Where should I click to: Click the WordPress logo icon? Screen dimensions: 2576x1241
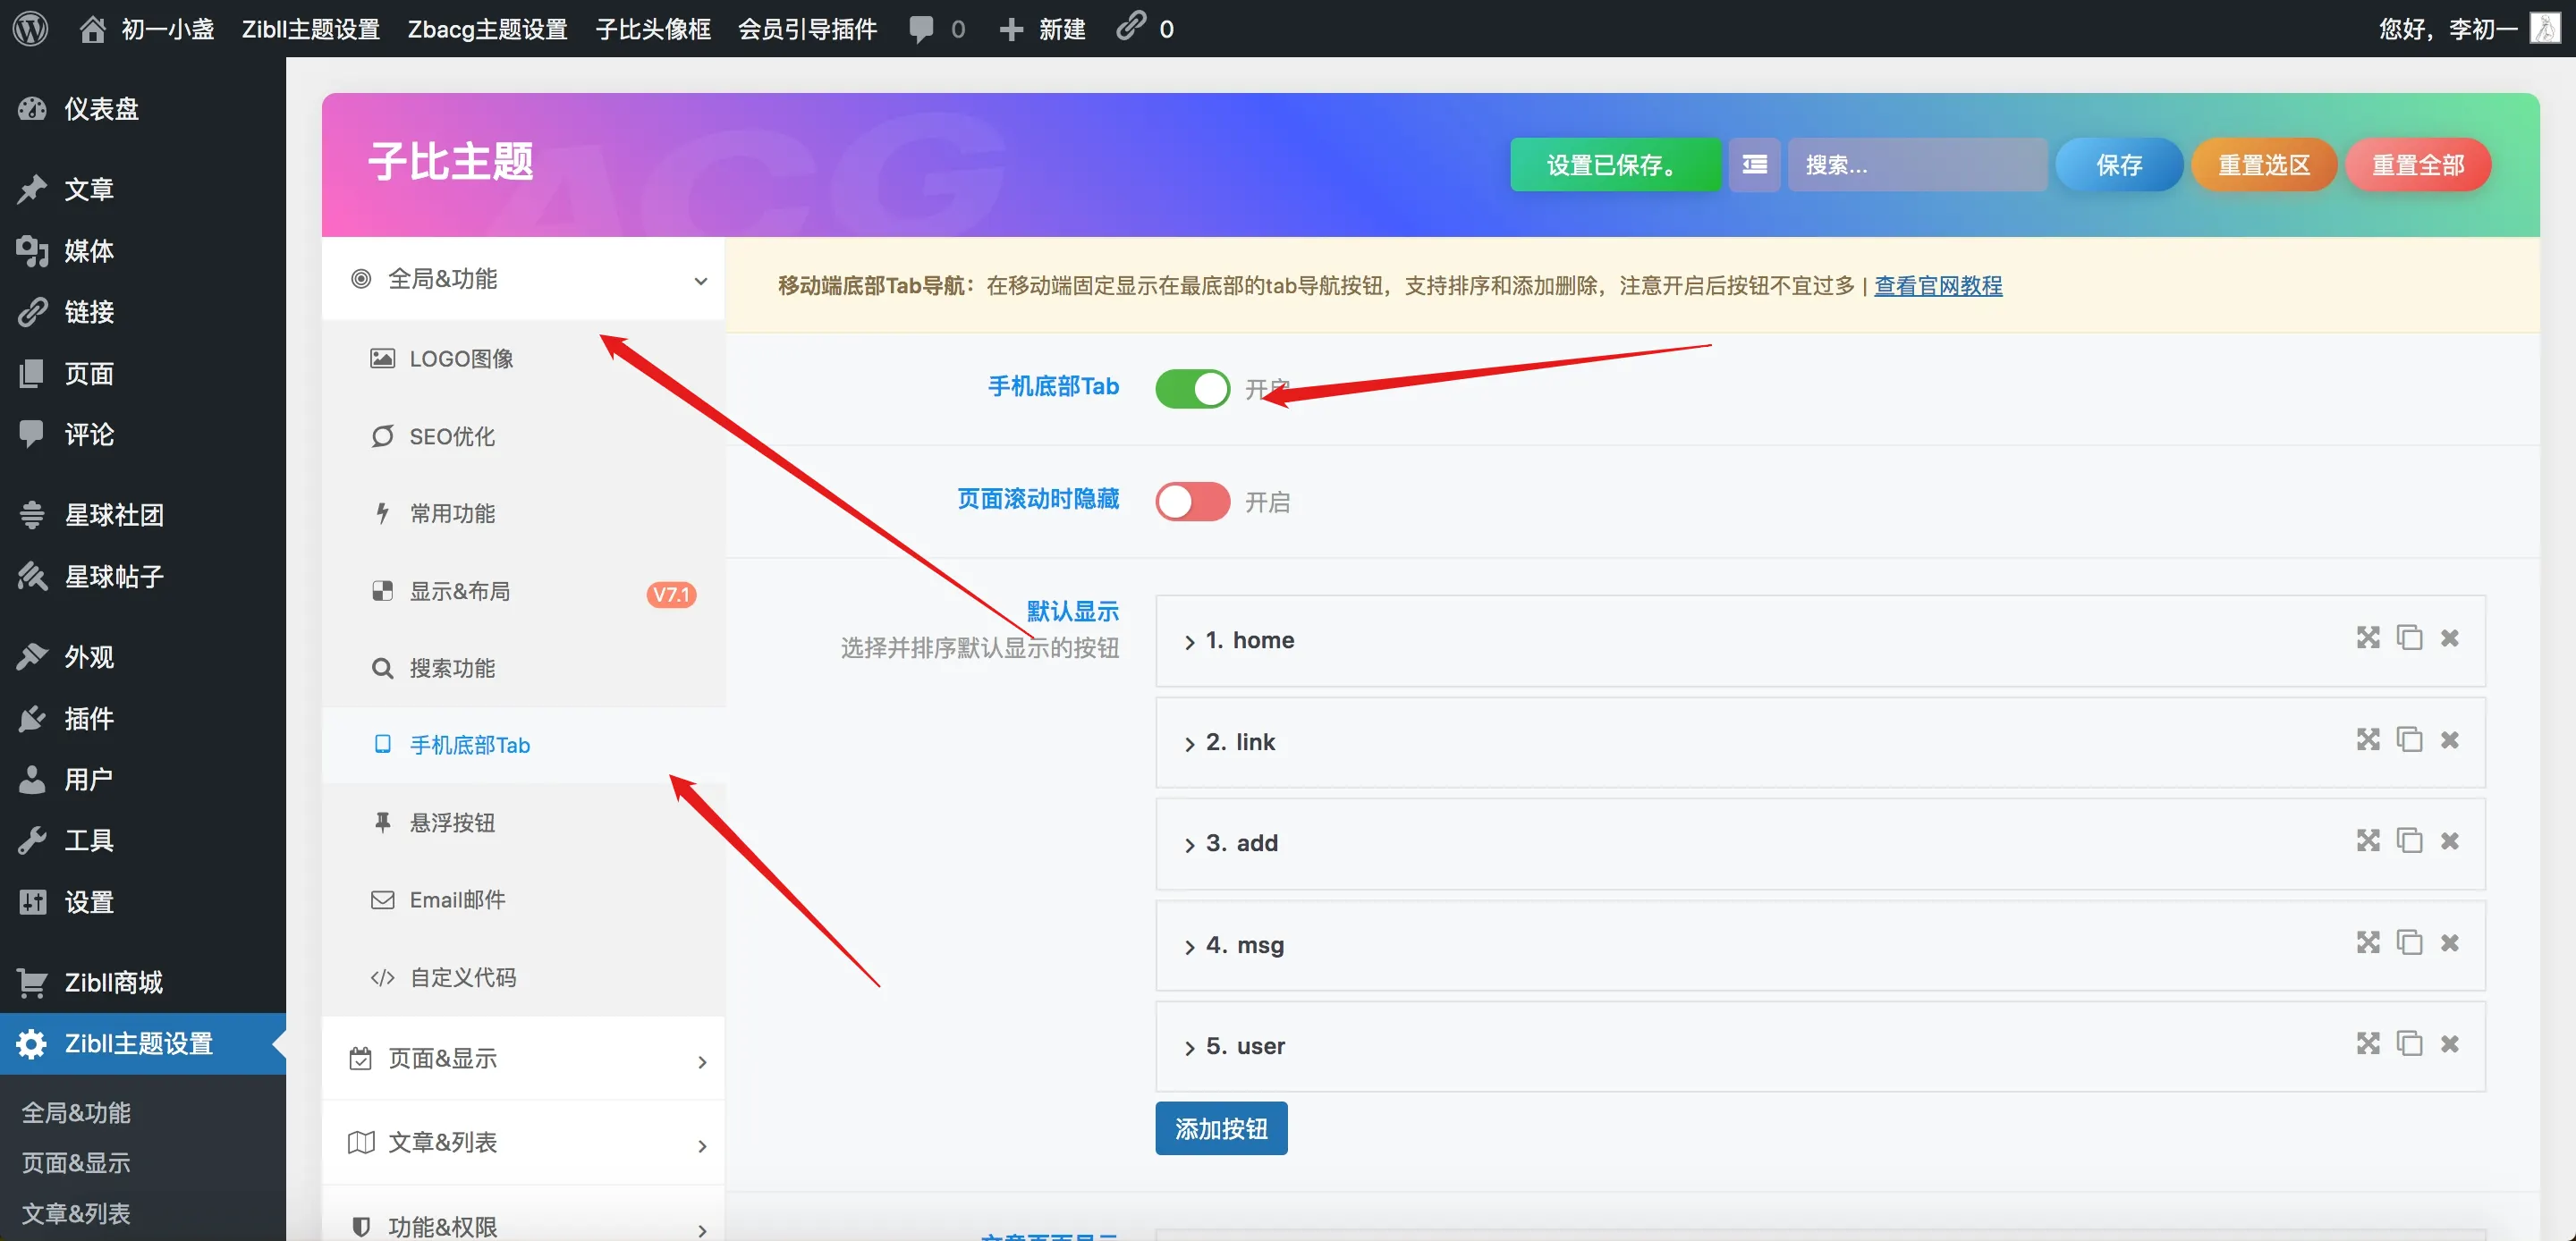30,28
